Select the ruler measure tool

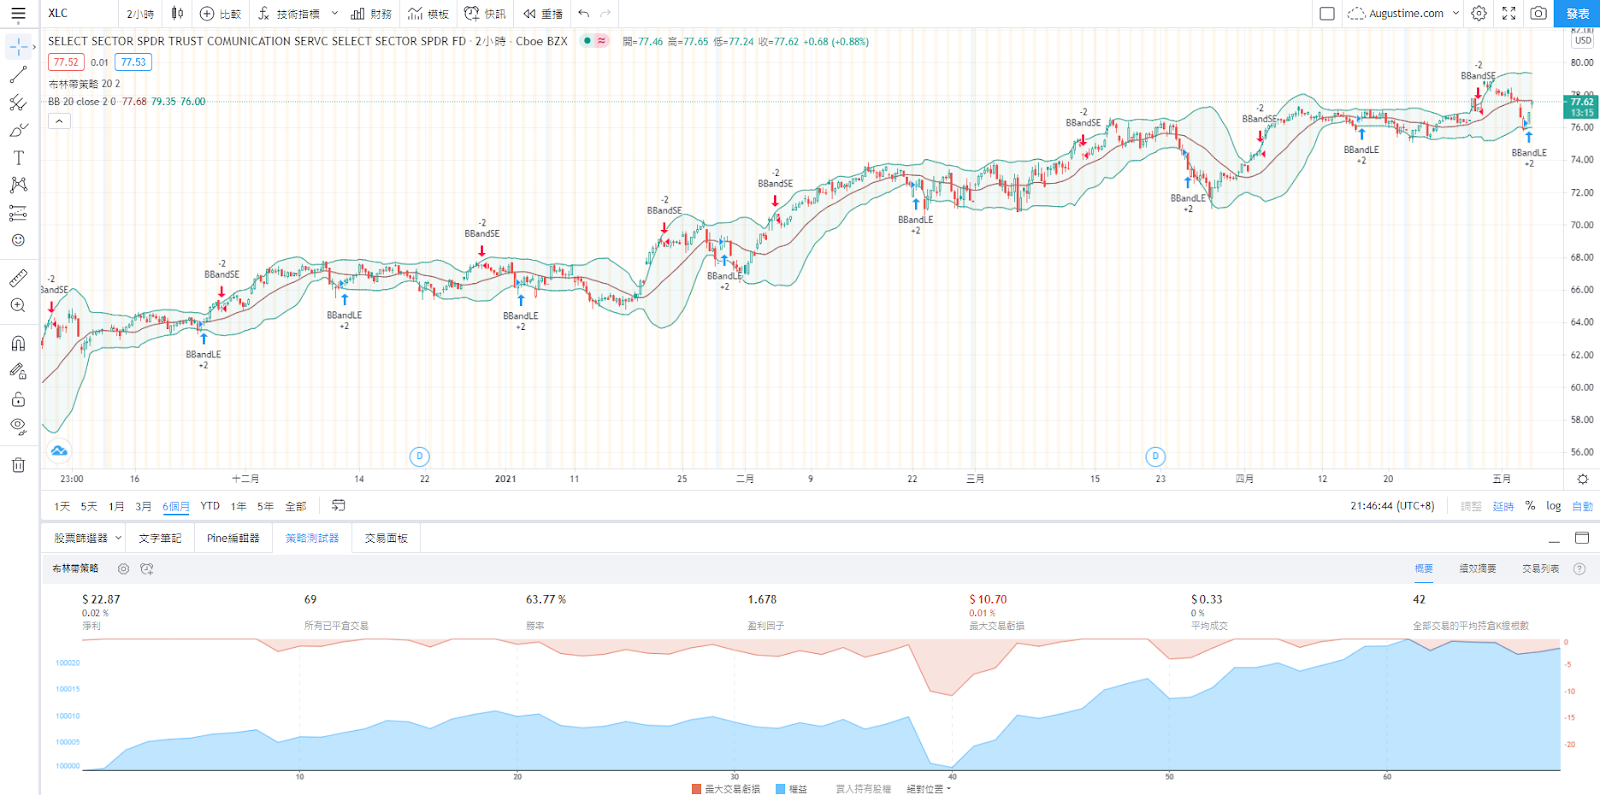tap(18, 278)
